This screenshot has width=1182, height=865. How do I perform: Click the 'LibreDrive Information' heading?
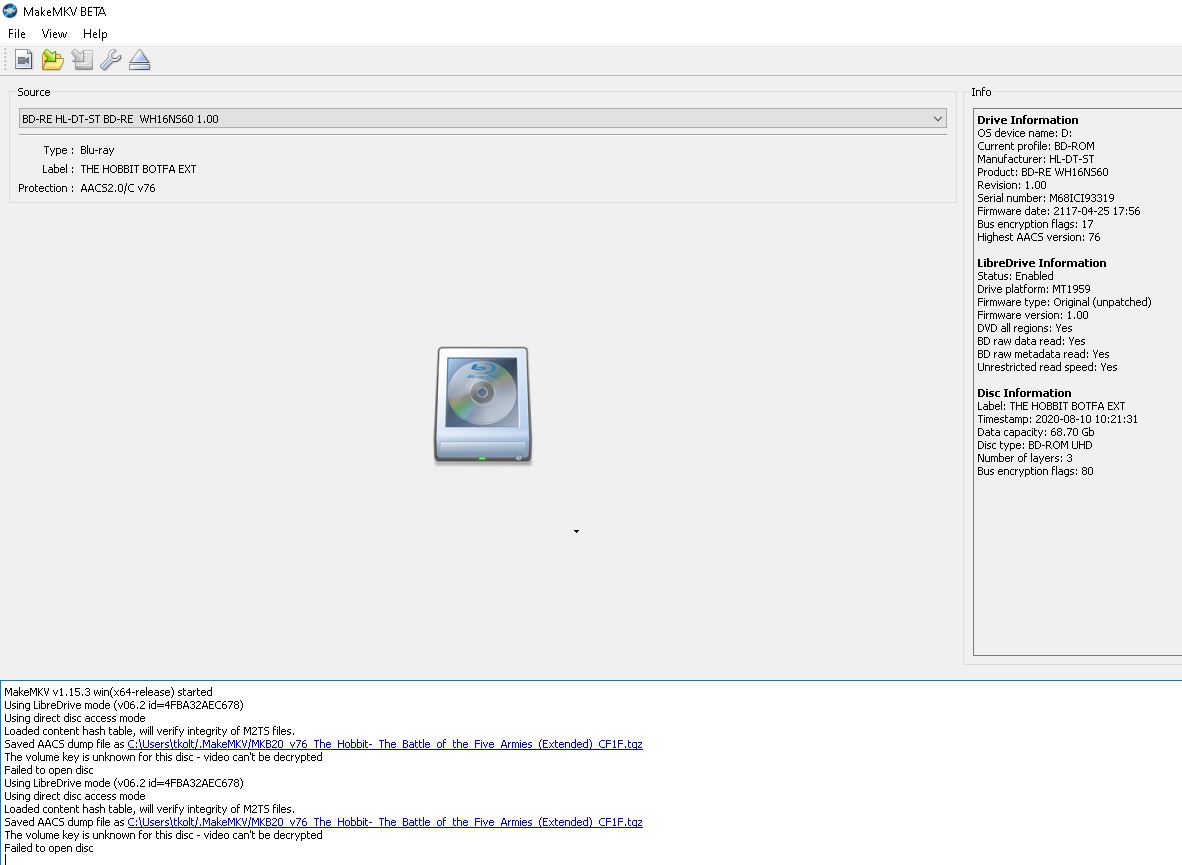point(1042,263)
